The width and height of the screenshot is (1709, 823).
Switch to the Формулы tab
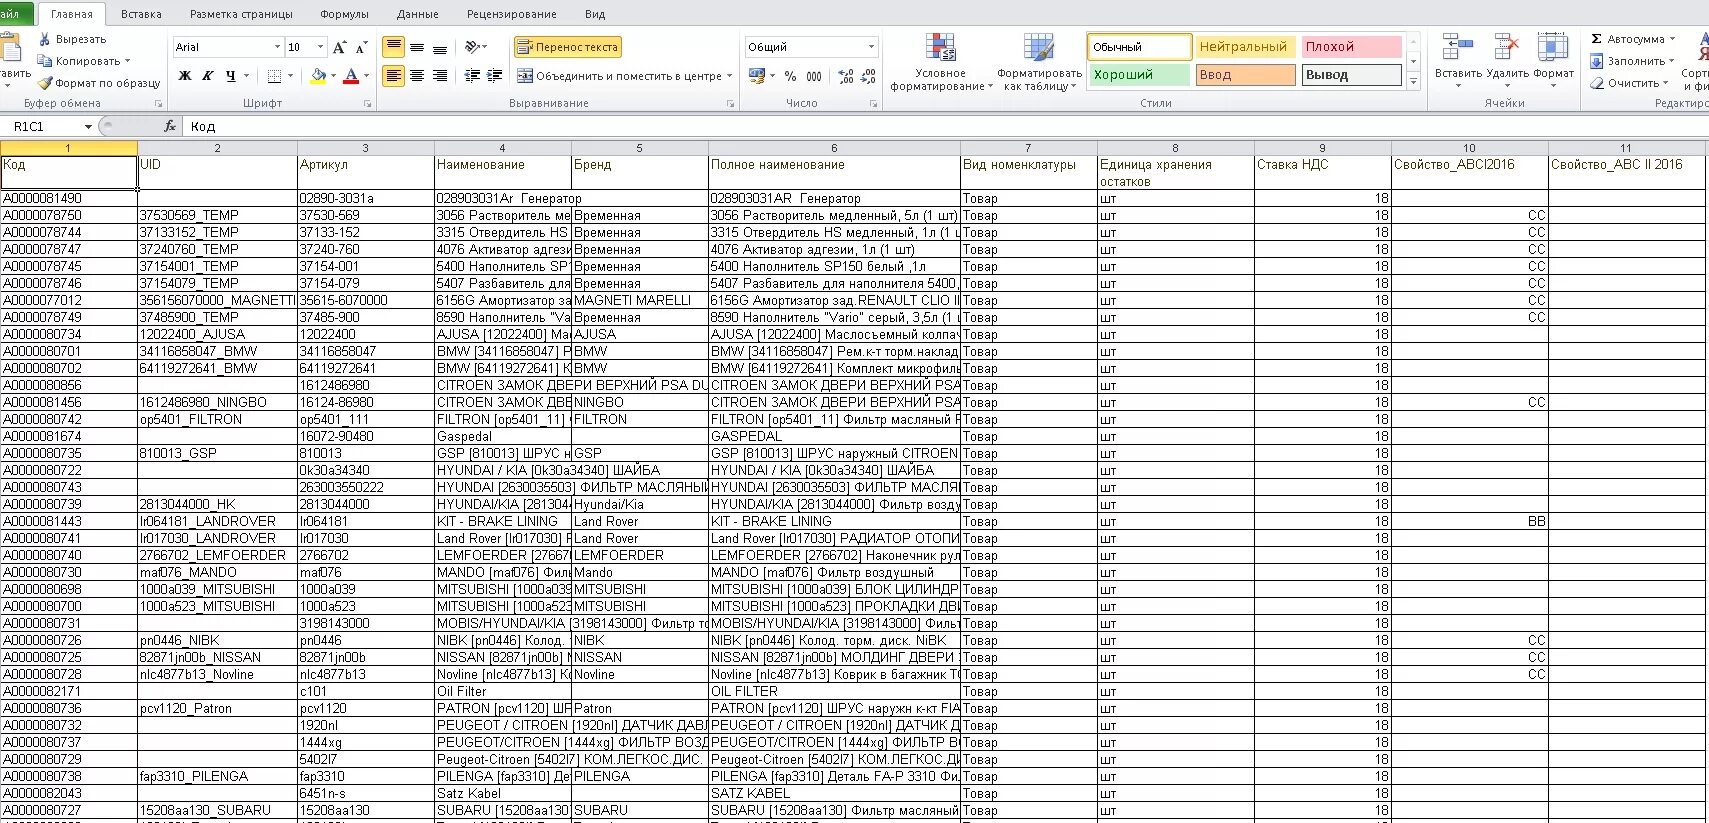coord(344,14)
